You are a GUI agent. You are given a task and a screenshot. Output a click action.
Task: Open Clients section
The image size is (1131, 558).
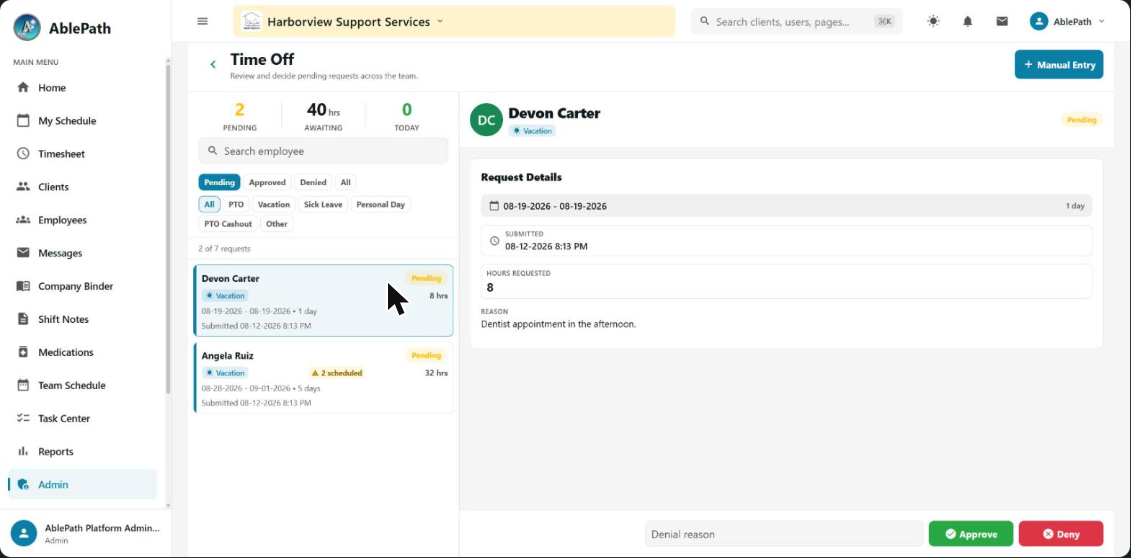point(82,187)
